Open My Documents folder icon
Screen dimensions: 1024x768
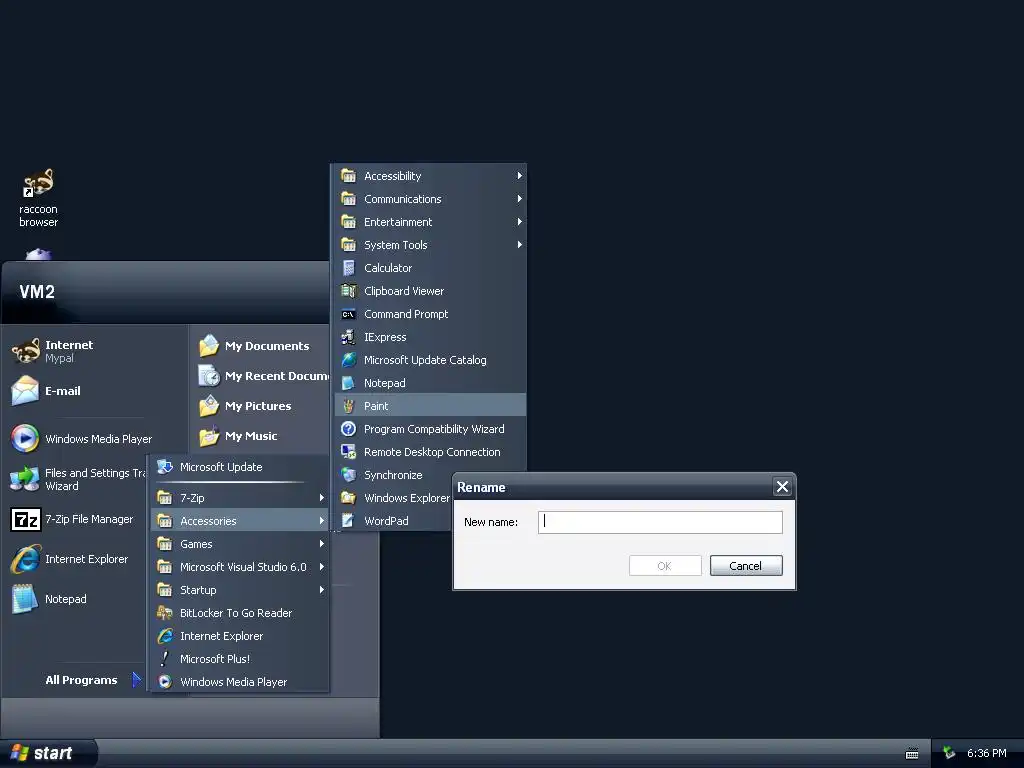coord(209,345)
